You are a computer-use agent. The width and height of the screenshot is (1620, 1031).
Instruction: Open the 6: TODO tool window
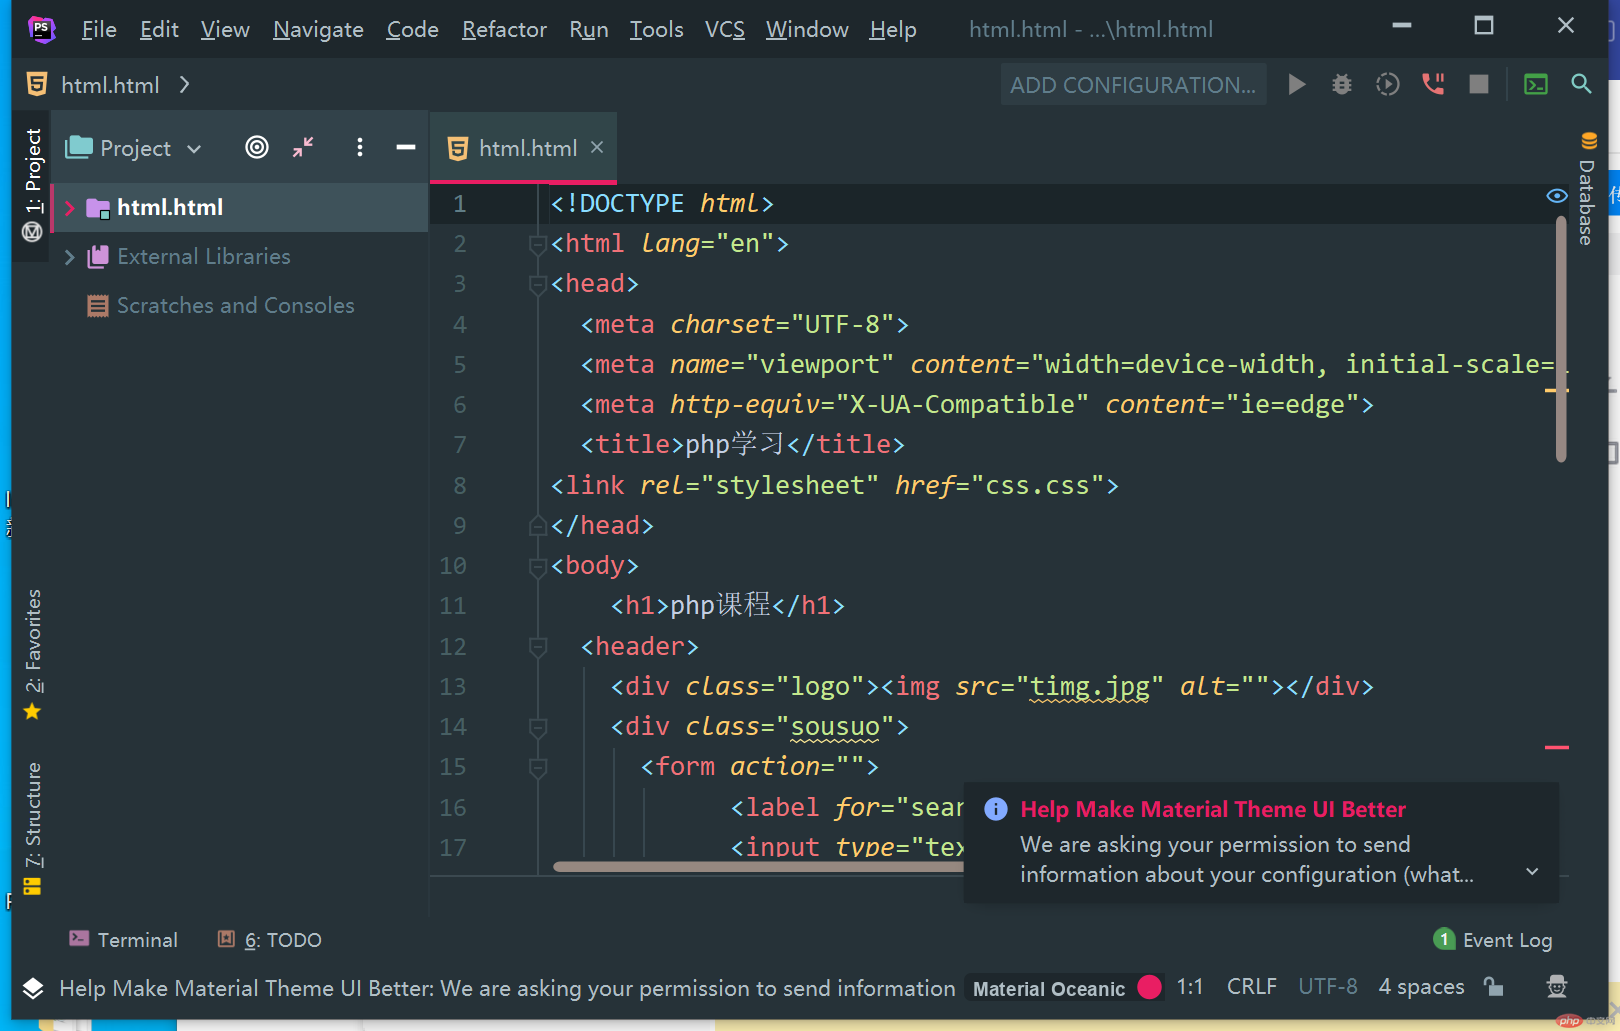270,940
